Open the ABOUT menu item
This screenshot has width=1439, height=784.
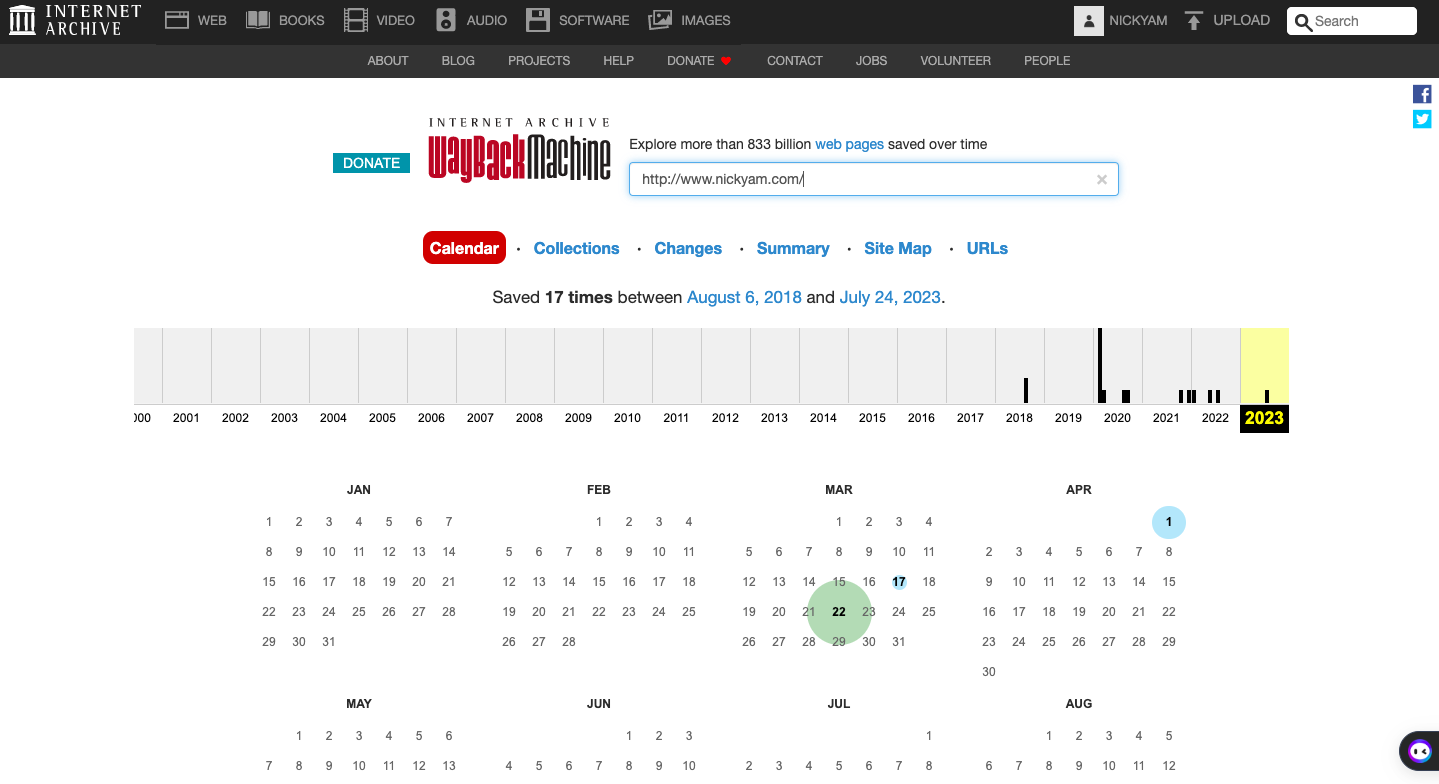tap(388, 61)
